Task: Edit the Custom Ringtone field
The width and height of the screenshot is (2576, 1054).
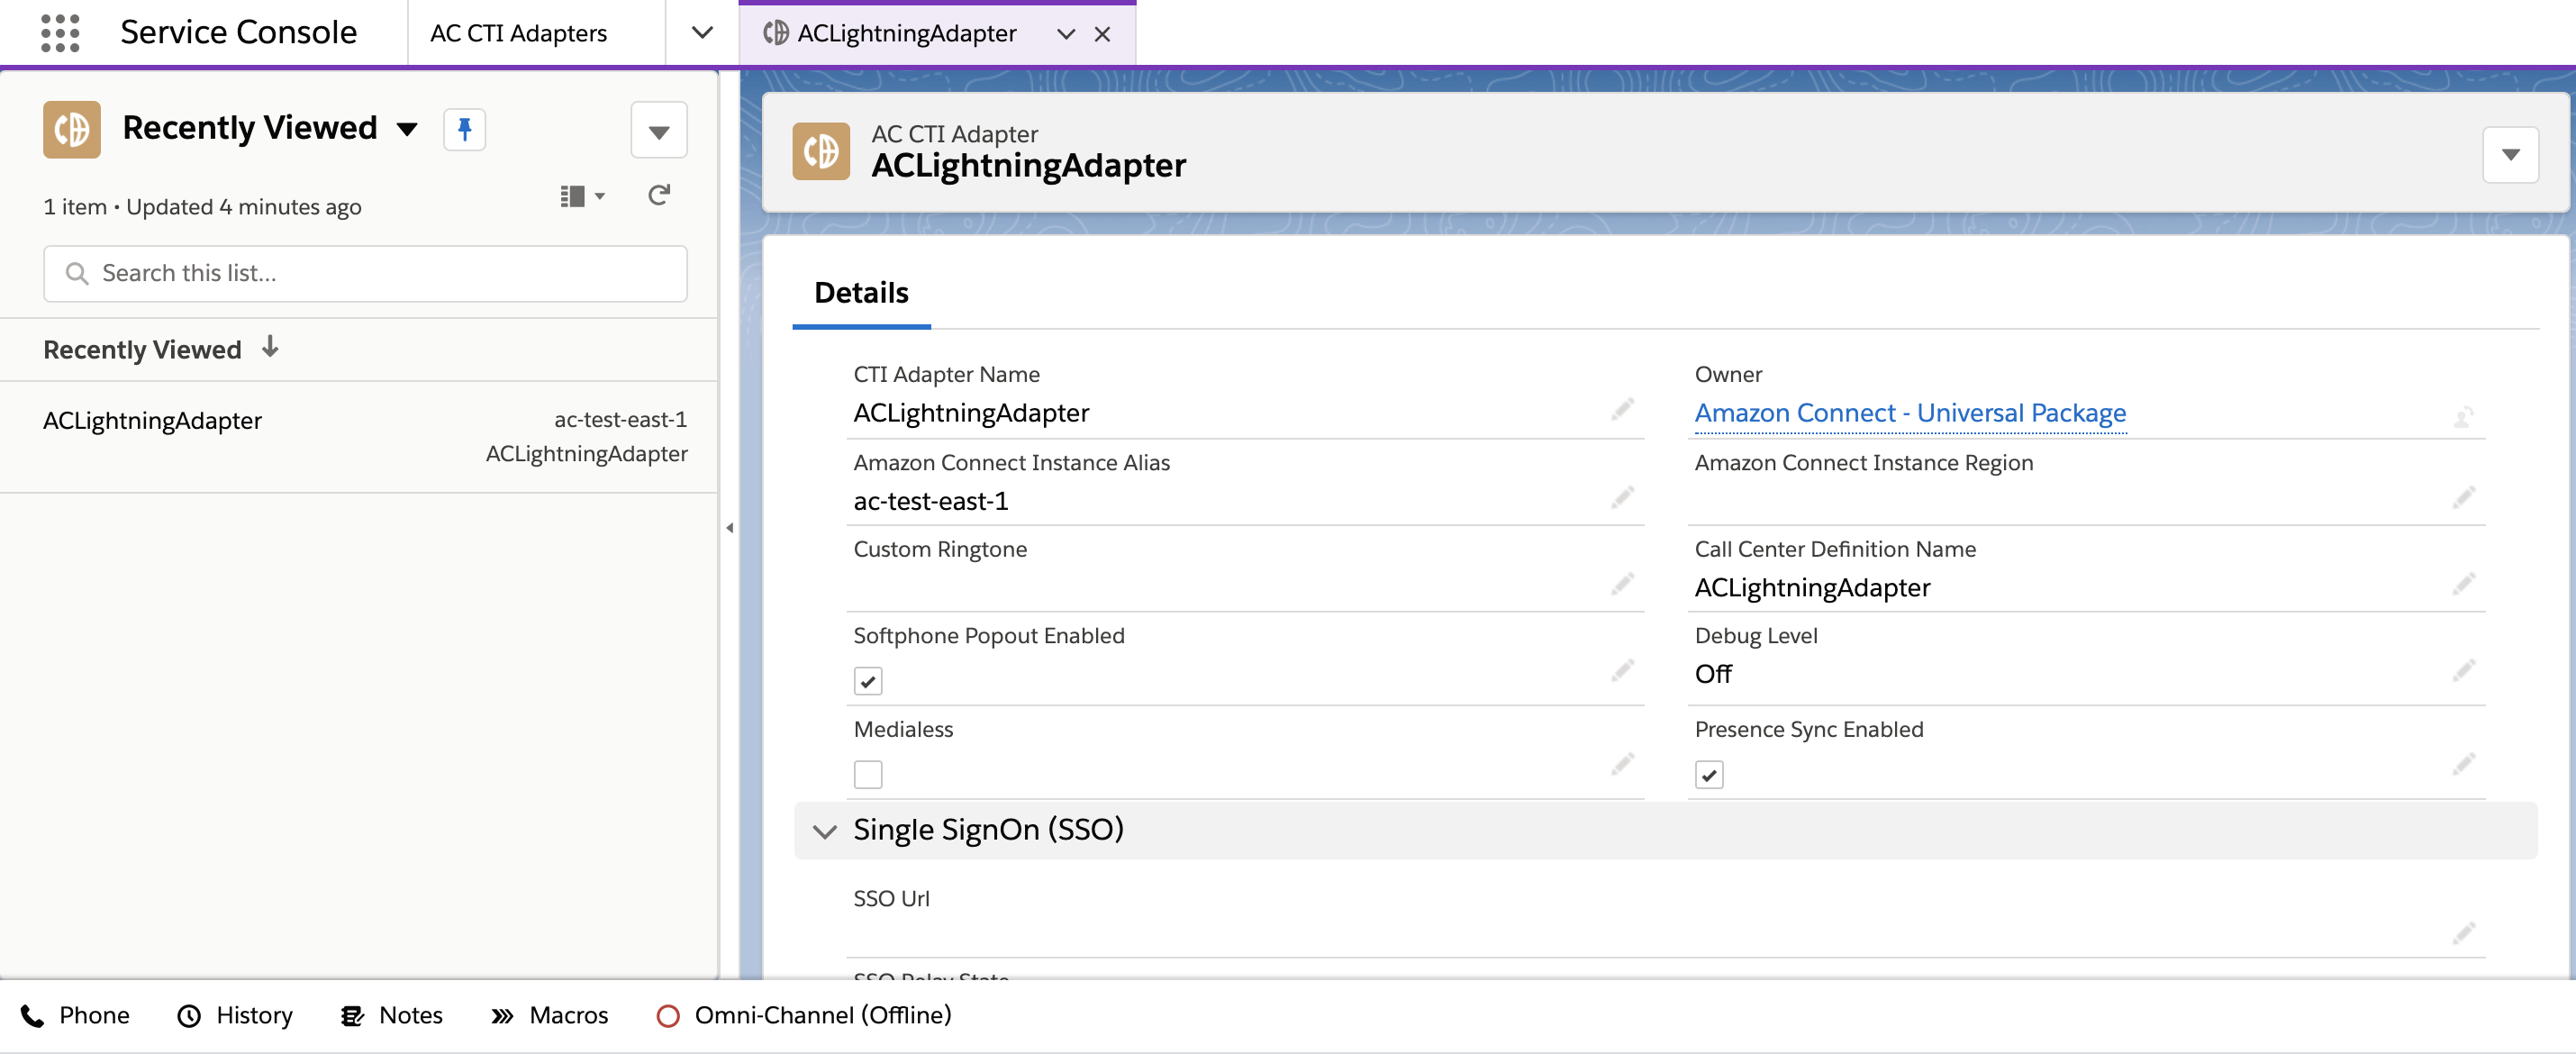Action: 1622,584
